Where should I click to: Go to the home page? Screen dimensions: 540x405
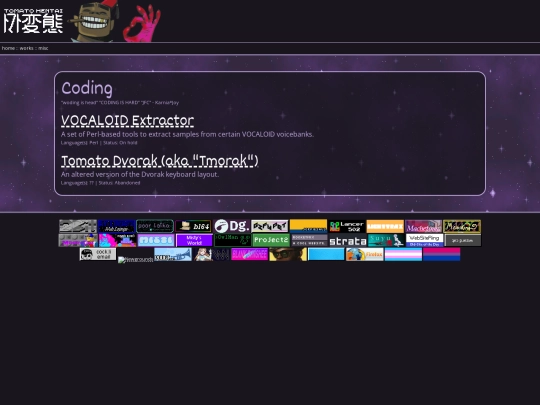click(x=8, y=48)
